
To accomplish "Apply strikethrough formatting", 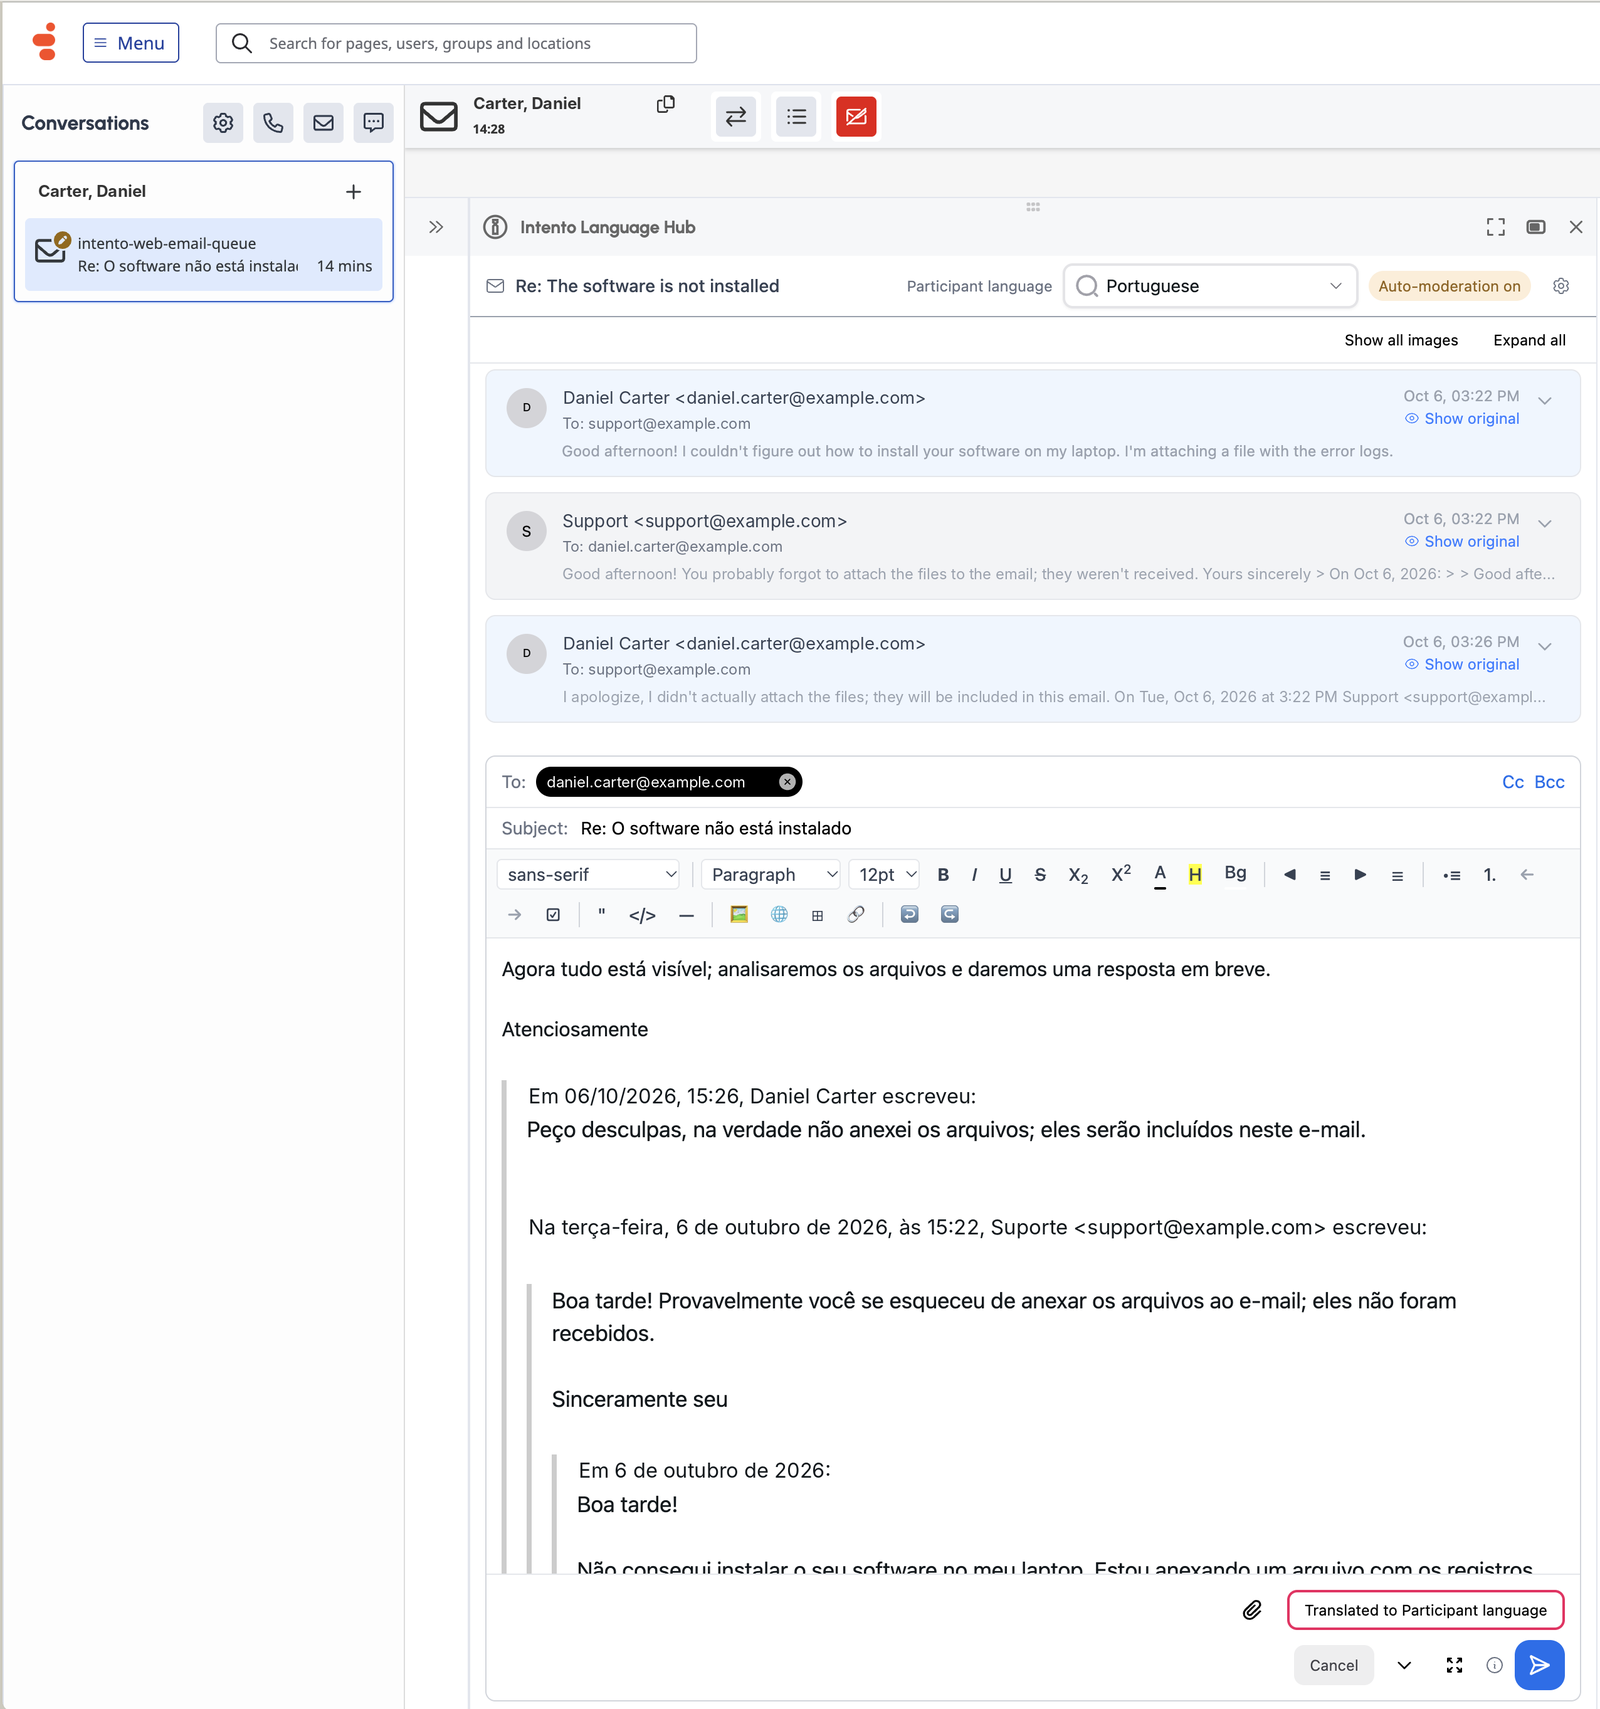I will point(1040,875).
